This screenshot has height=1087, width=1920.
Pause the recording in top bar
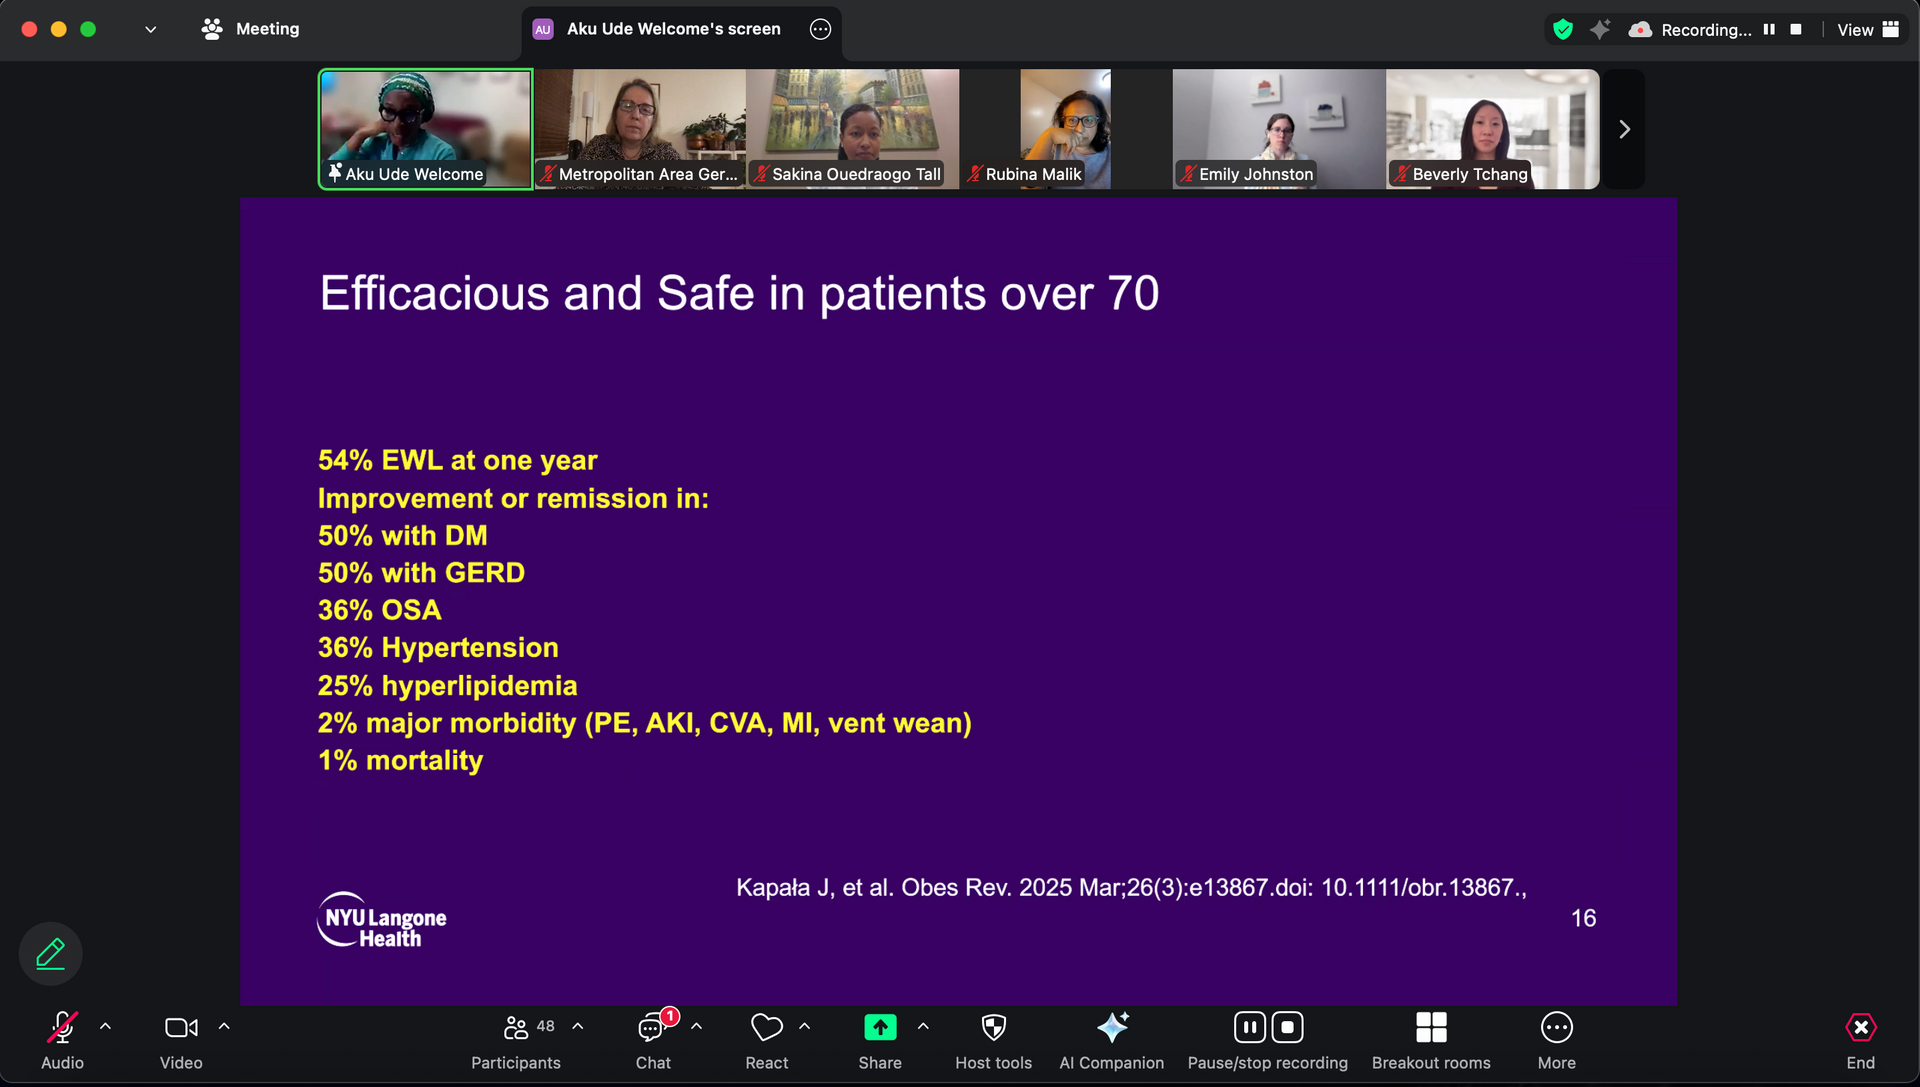point(1769,30)
